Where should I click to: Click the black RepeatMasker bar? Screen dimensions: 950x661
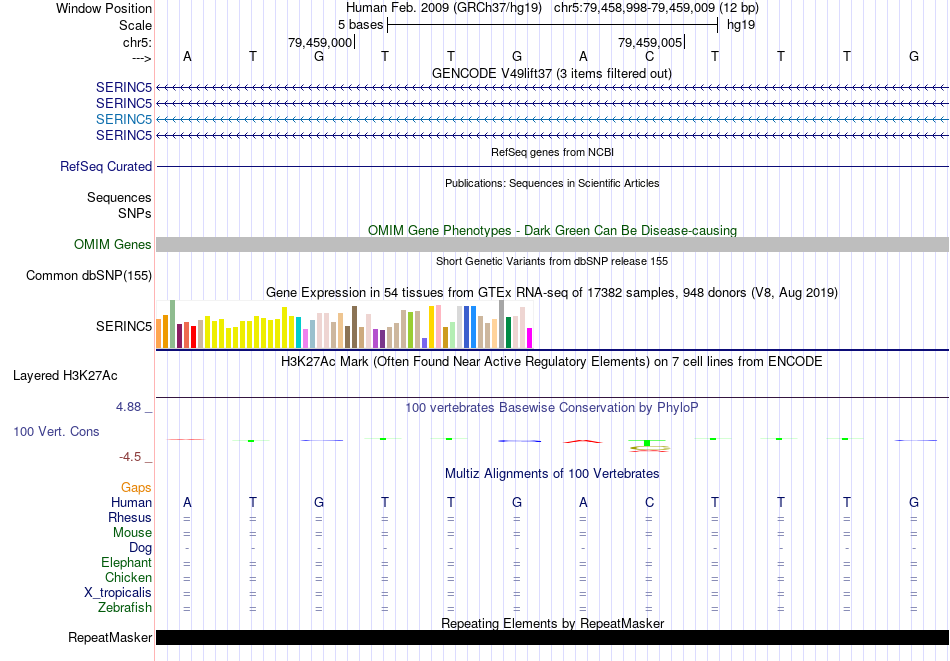click(552, 637)
